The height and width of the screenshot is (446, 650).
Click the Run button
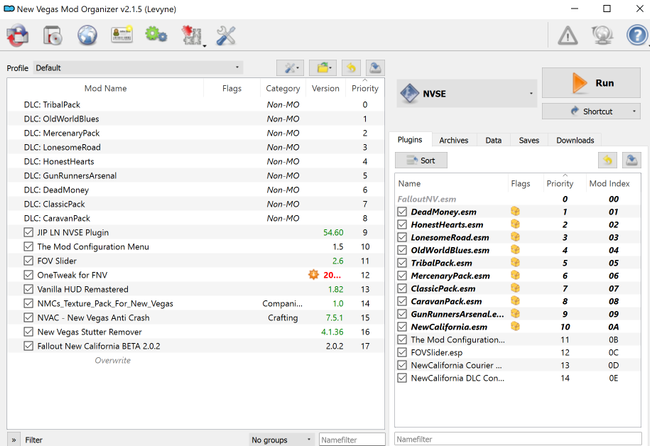point(591,83)
